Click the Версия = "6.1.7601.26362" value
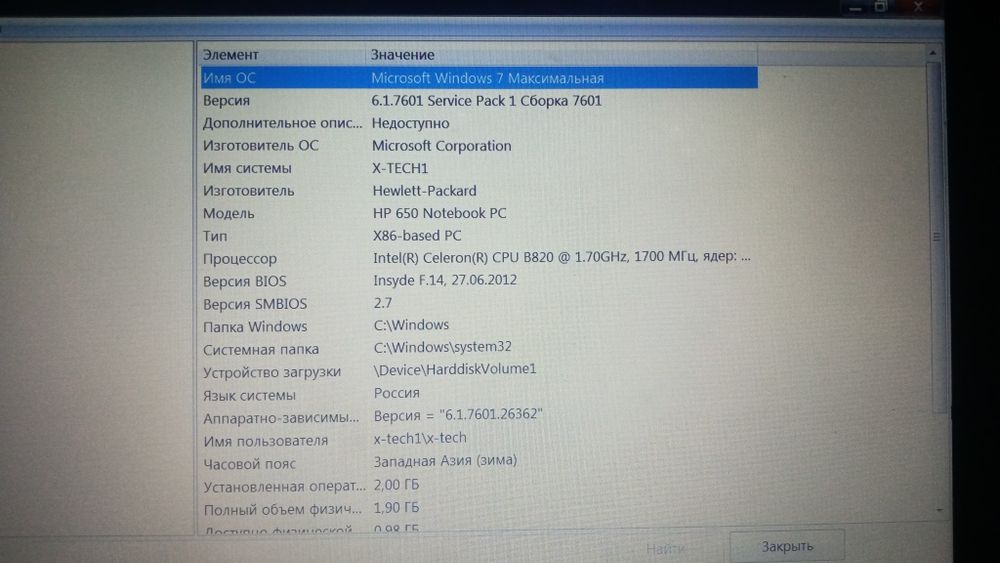The width and height of the screenshot is (1000, 563). 458,415
